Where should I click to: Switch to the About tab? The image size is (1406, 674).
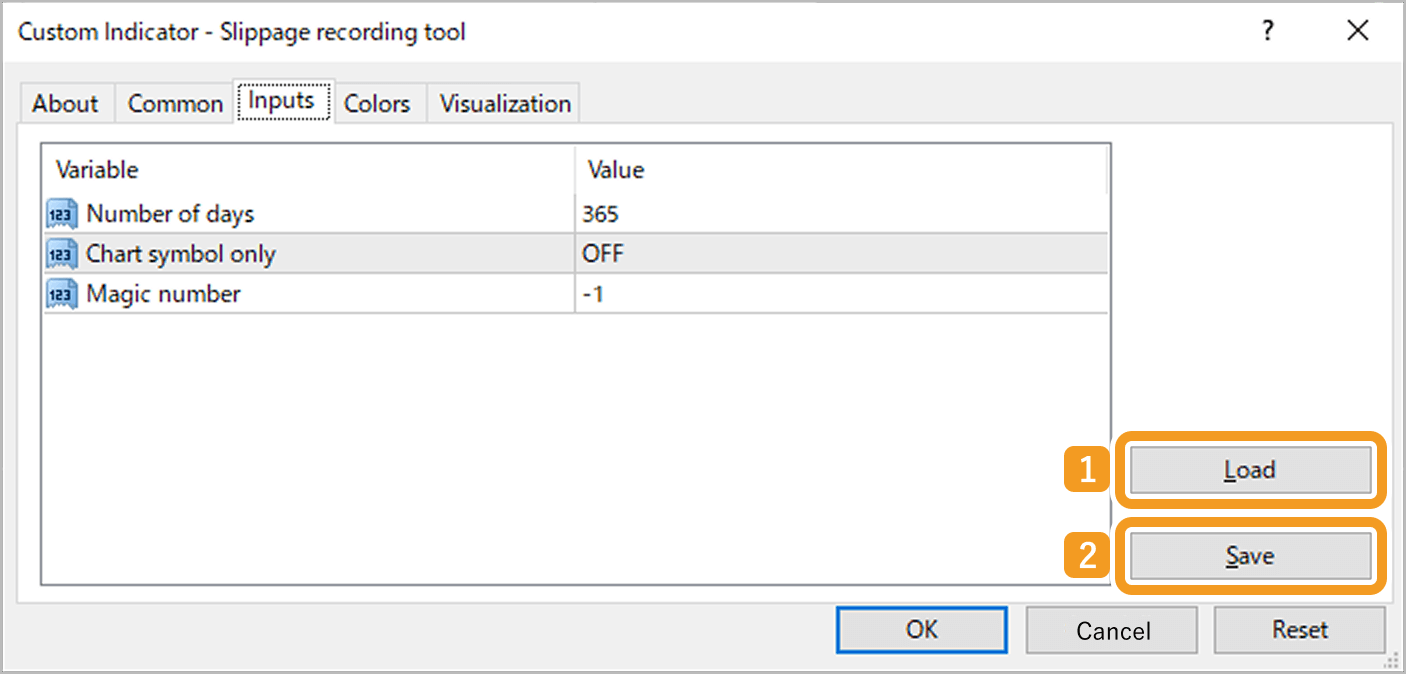tap(65, 104)
